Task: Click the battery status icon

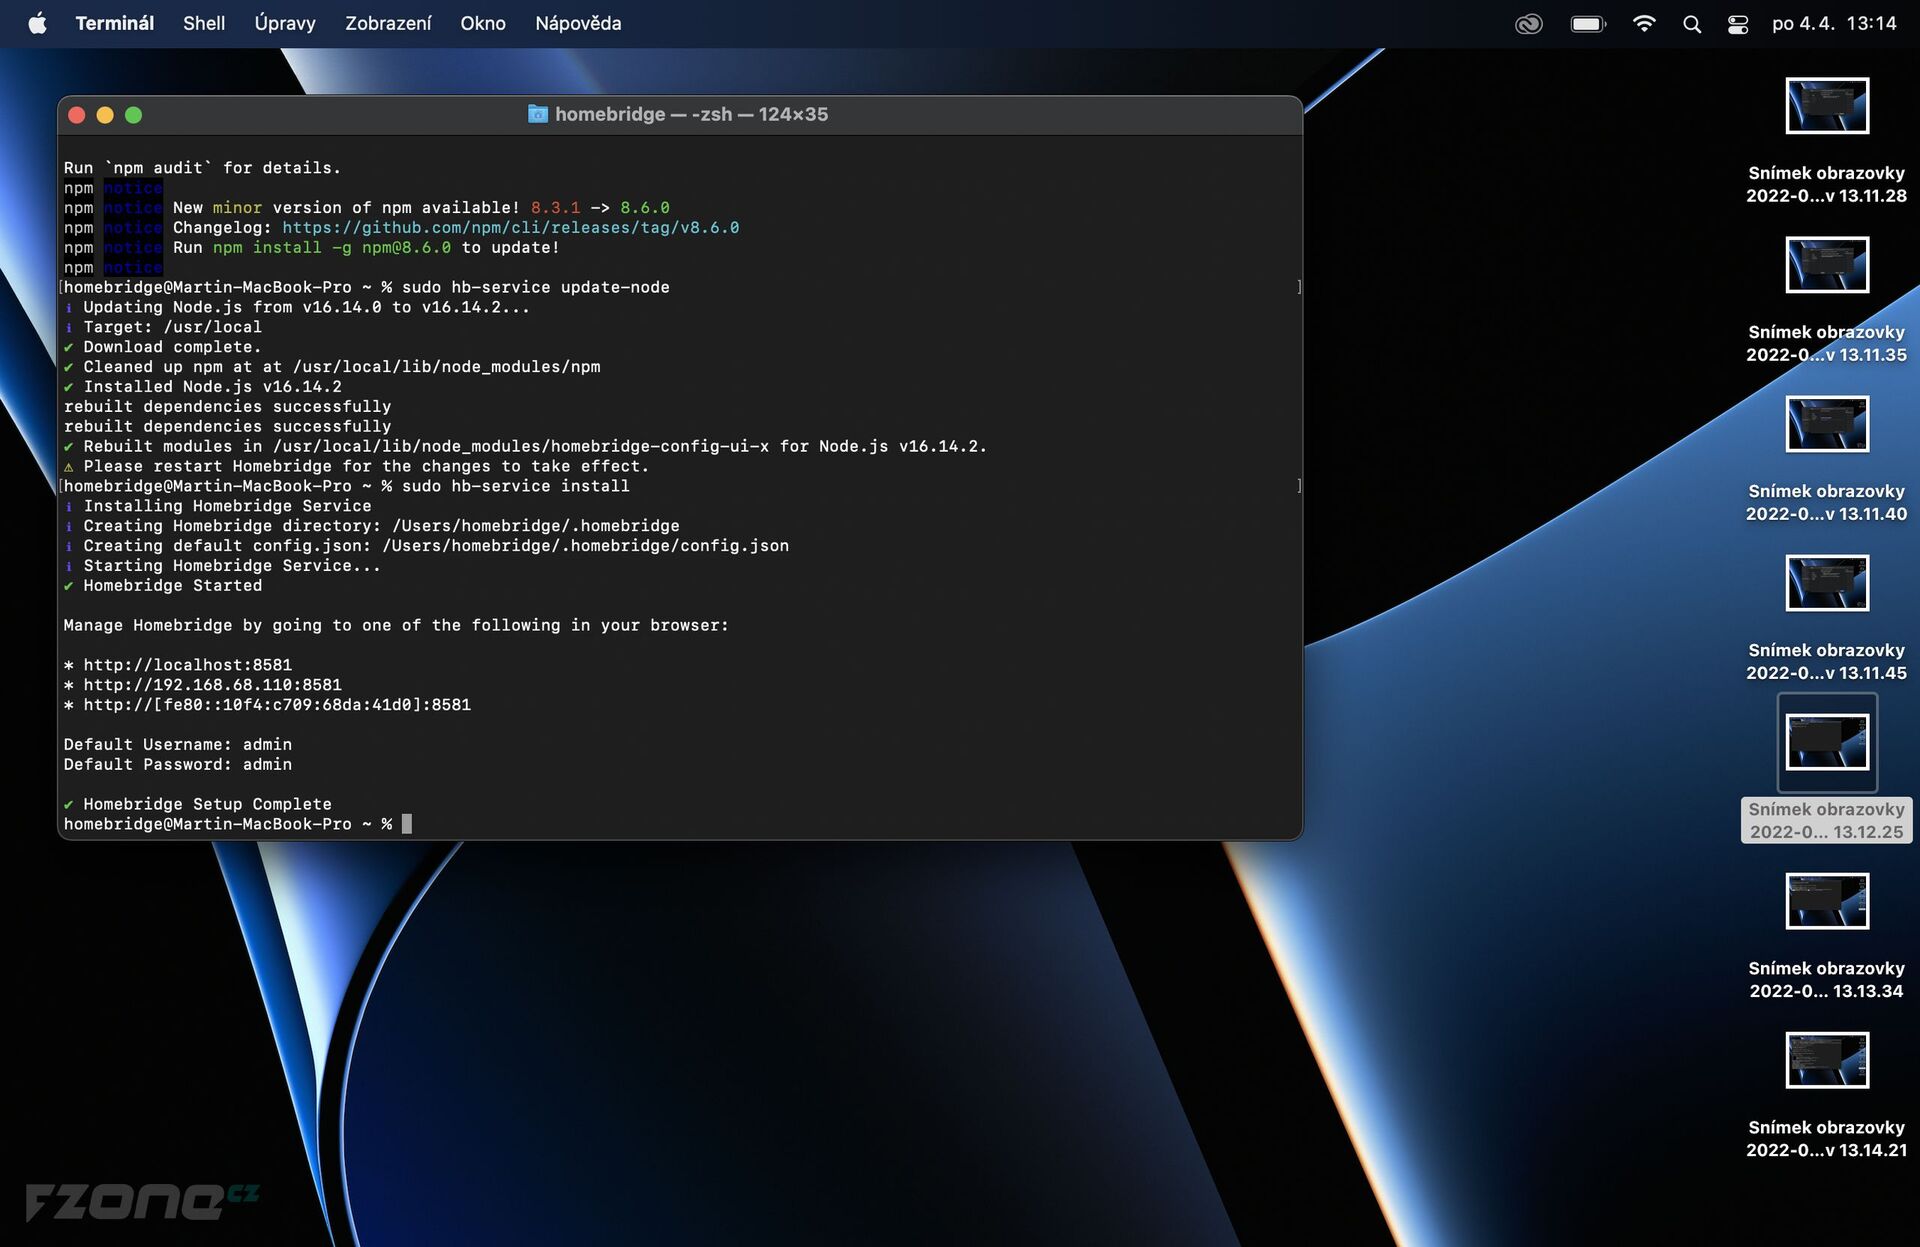Action: click(x=1588, y=24)
